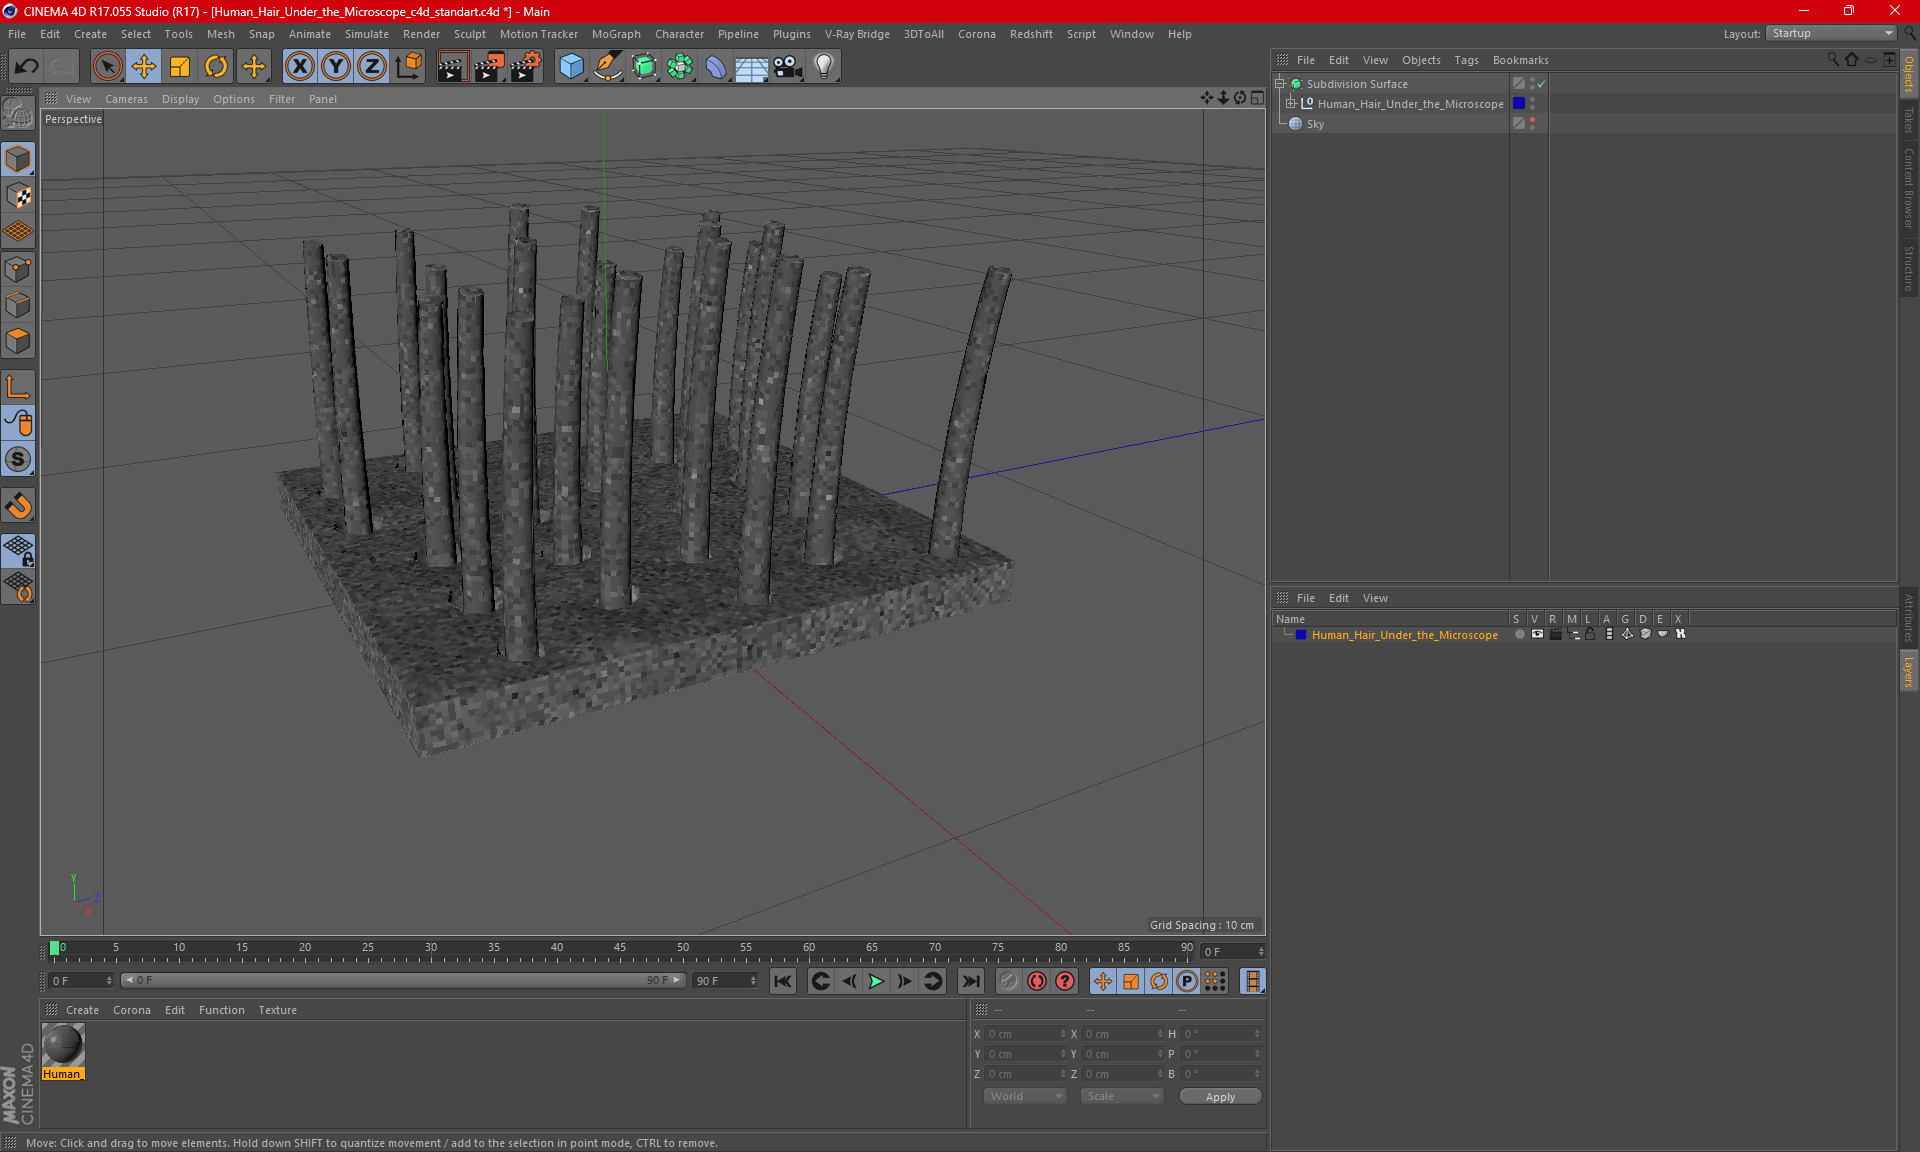This screenshot has width=1920, height=1152.
Task: Open the MoGraph menu
Action: [x=616, y=34]
